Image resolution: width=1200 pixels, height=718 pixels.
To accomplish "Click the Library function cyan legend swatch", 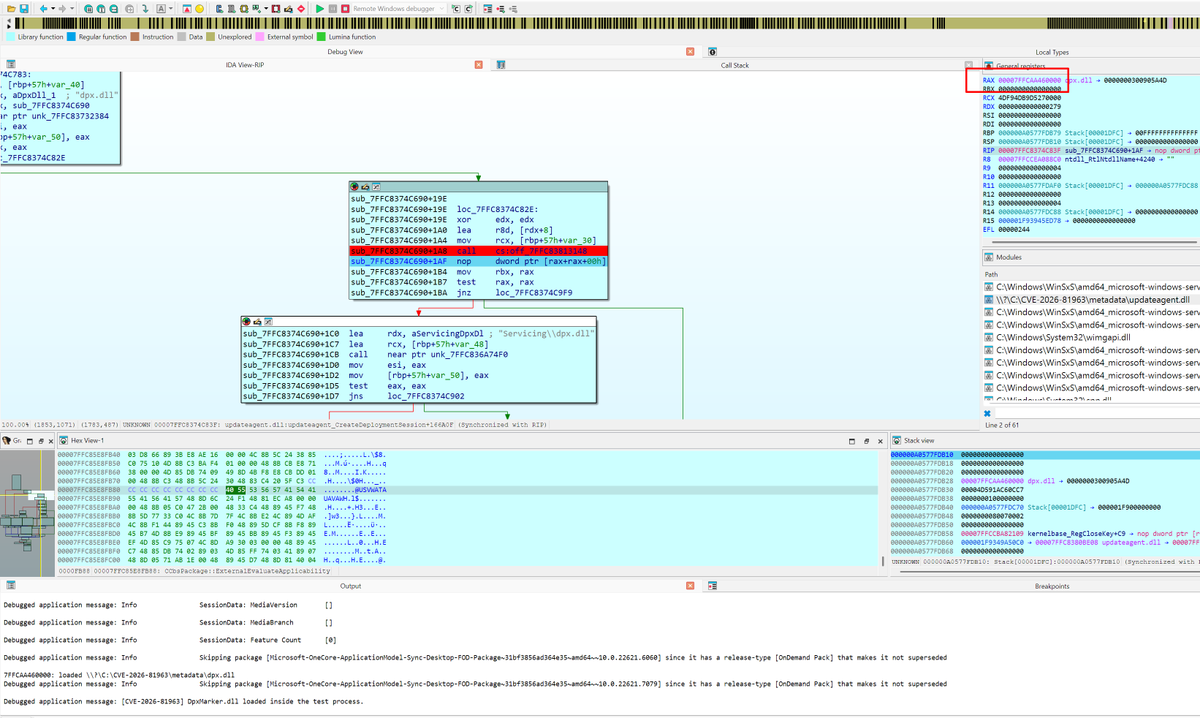I will (11, 37).
